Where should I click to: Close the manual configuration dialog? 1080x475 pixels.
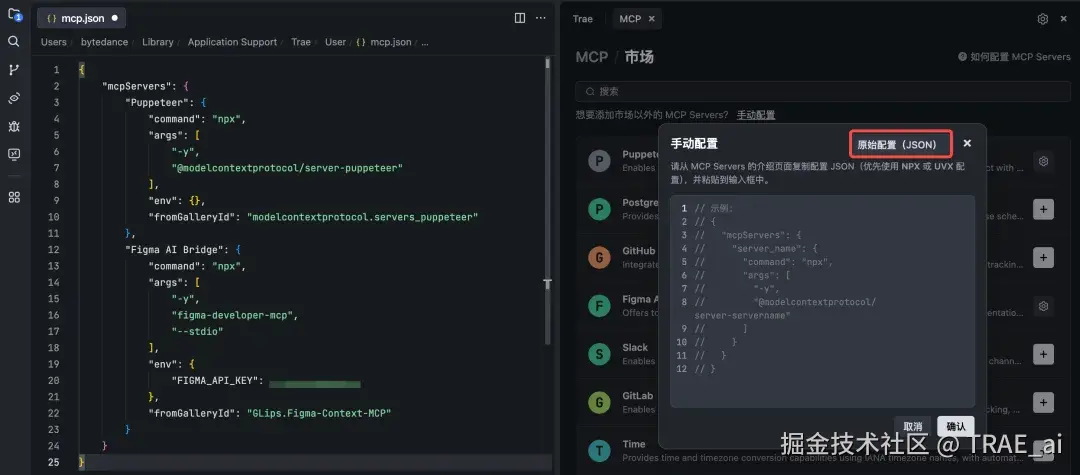[967, 143]
